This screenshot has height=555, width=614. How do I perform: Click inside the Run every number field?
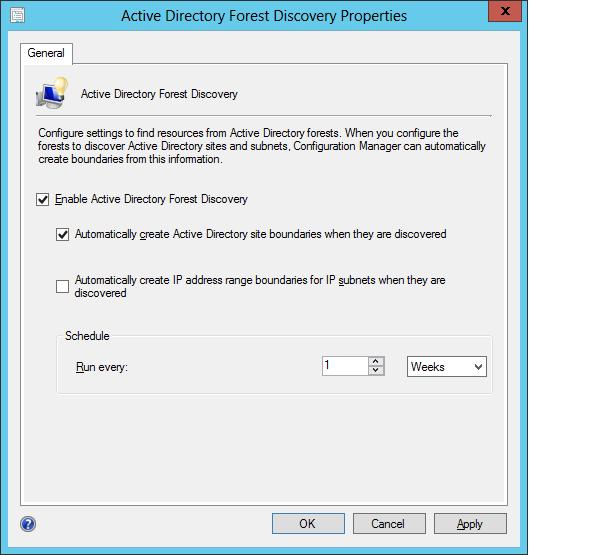click(x=345, y=366)
